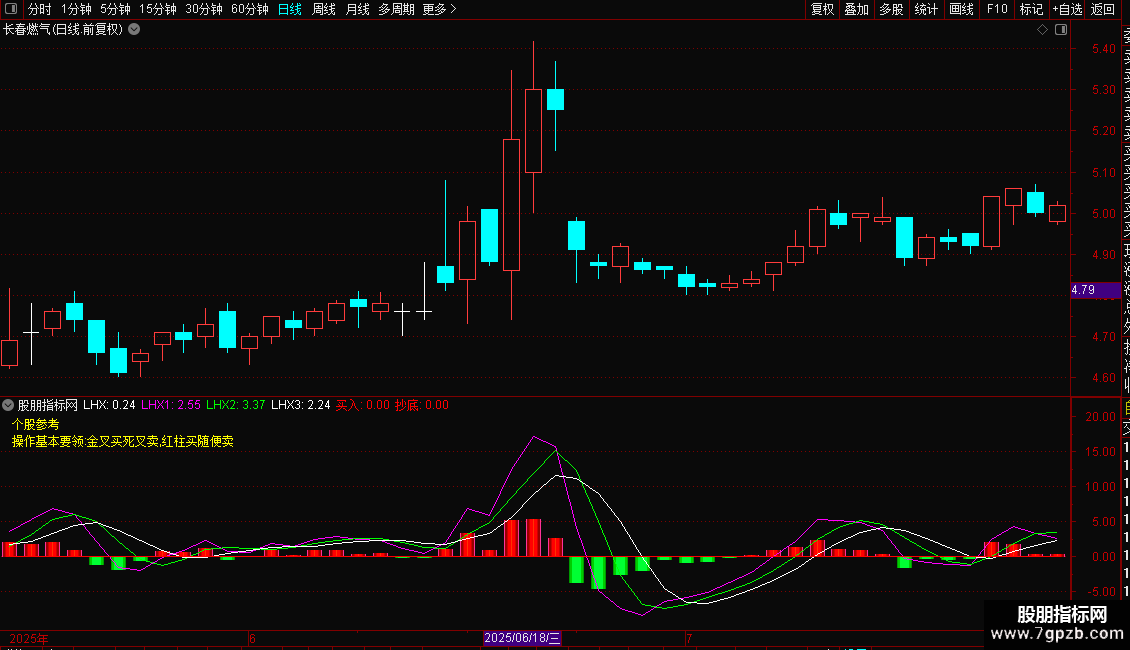Viewport: 1130px width, 650px height.
Task: Expand the 更多 more periods menu
Action: 440,9
